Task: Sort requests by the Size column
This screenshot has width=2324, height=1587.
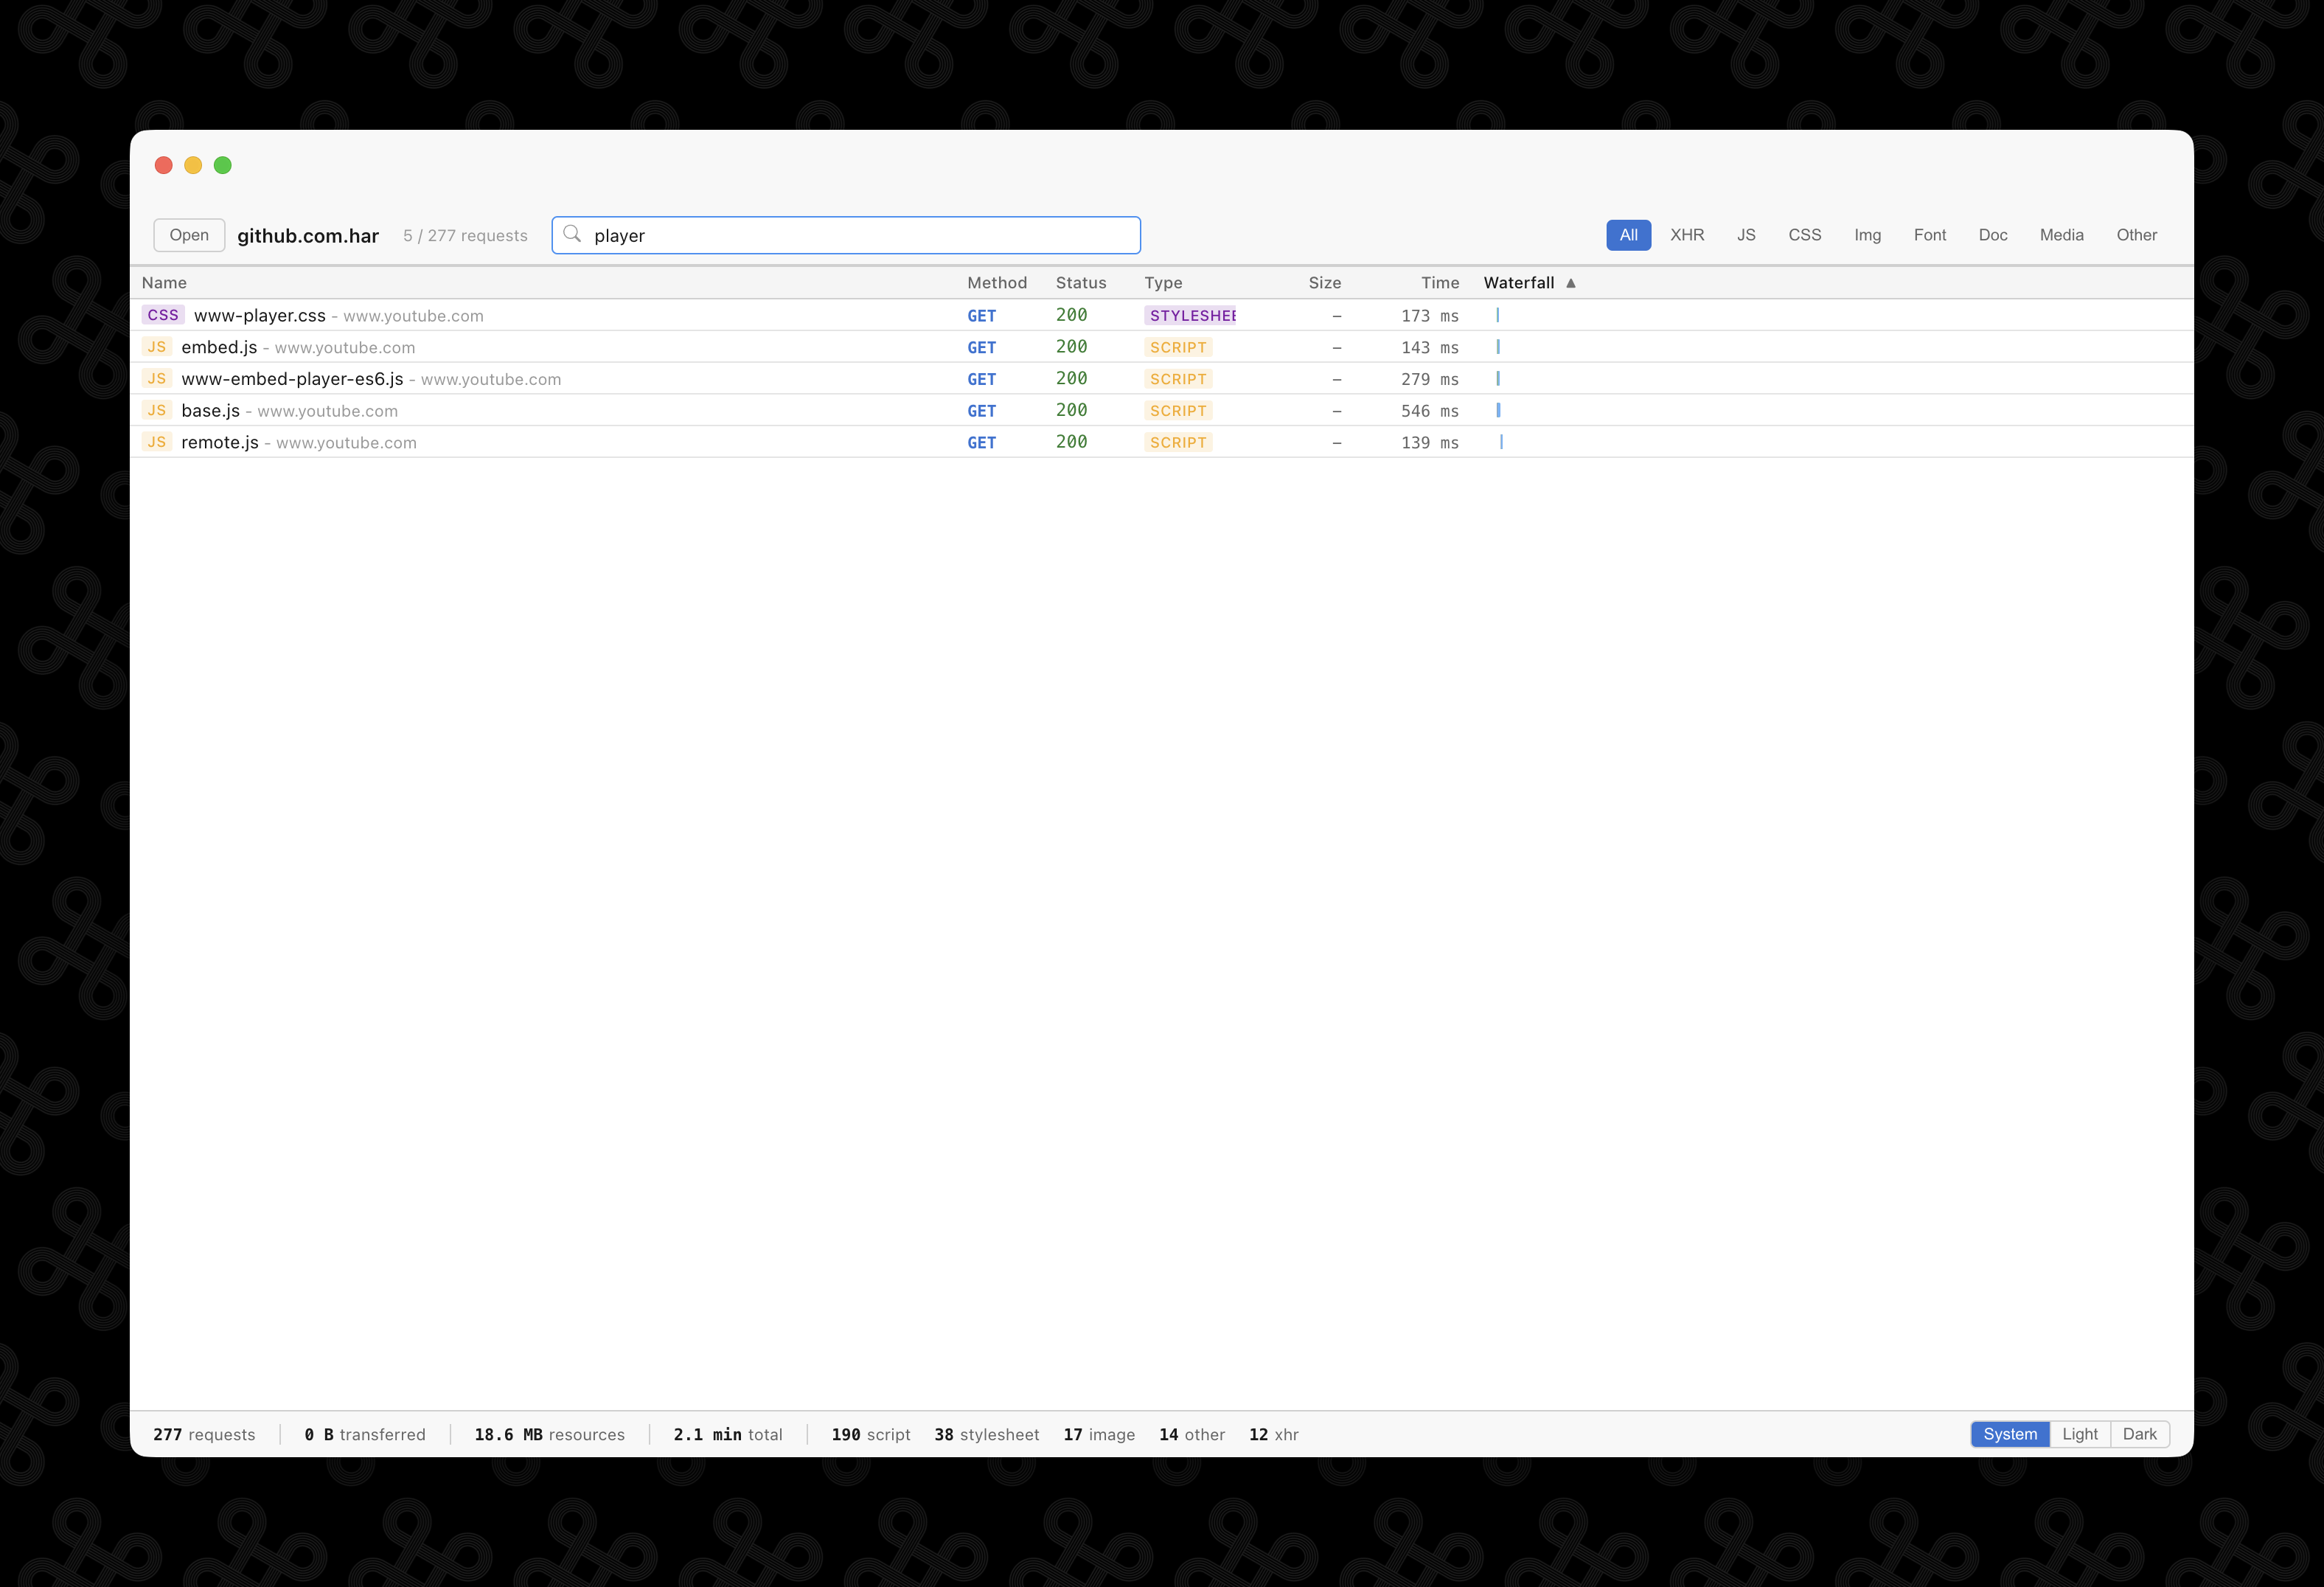Action: pos(1325,283)
